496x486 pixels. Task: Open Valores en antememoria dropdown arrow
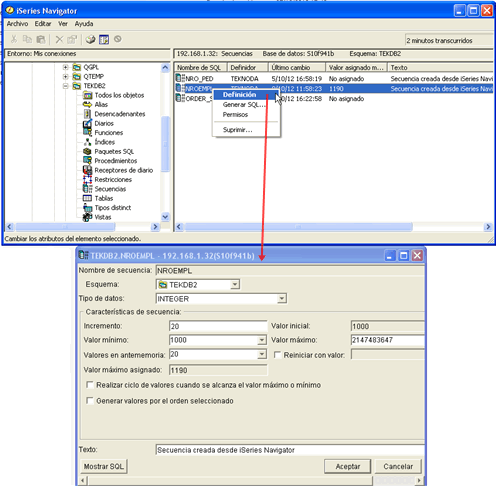coord(262,354)
